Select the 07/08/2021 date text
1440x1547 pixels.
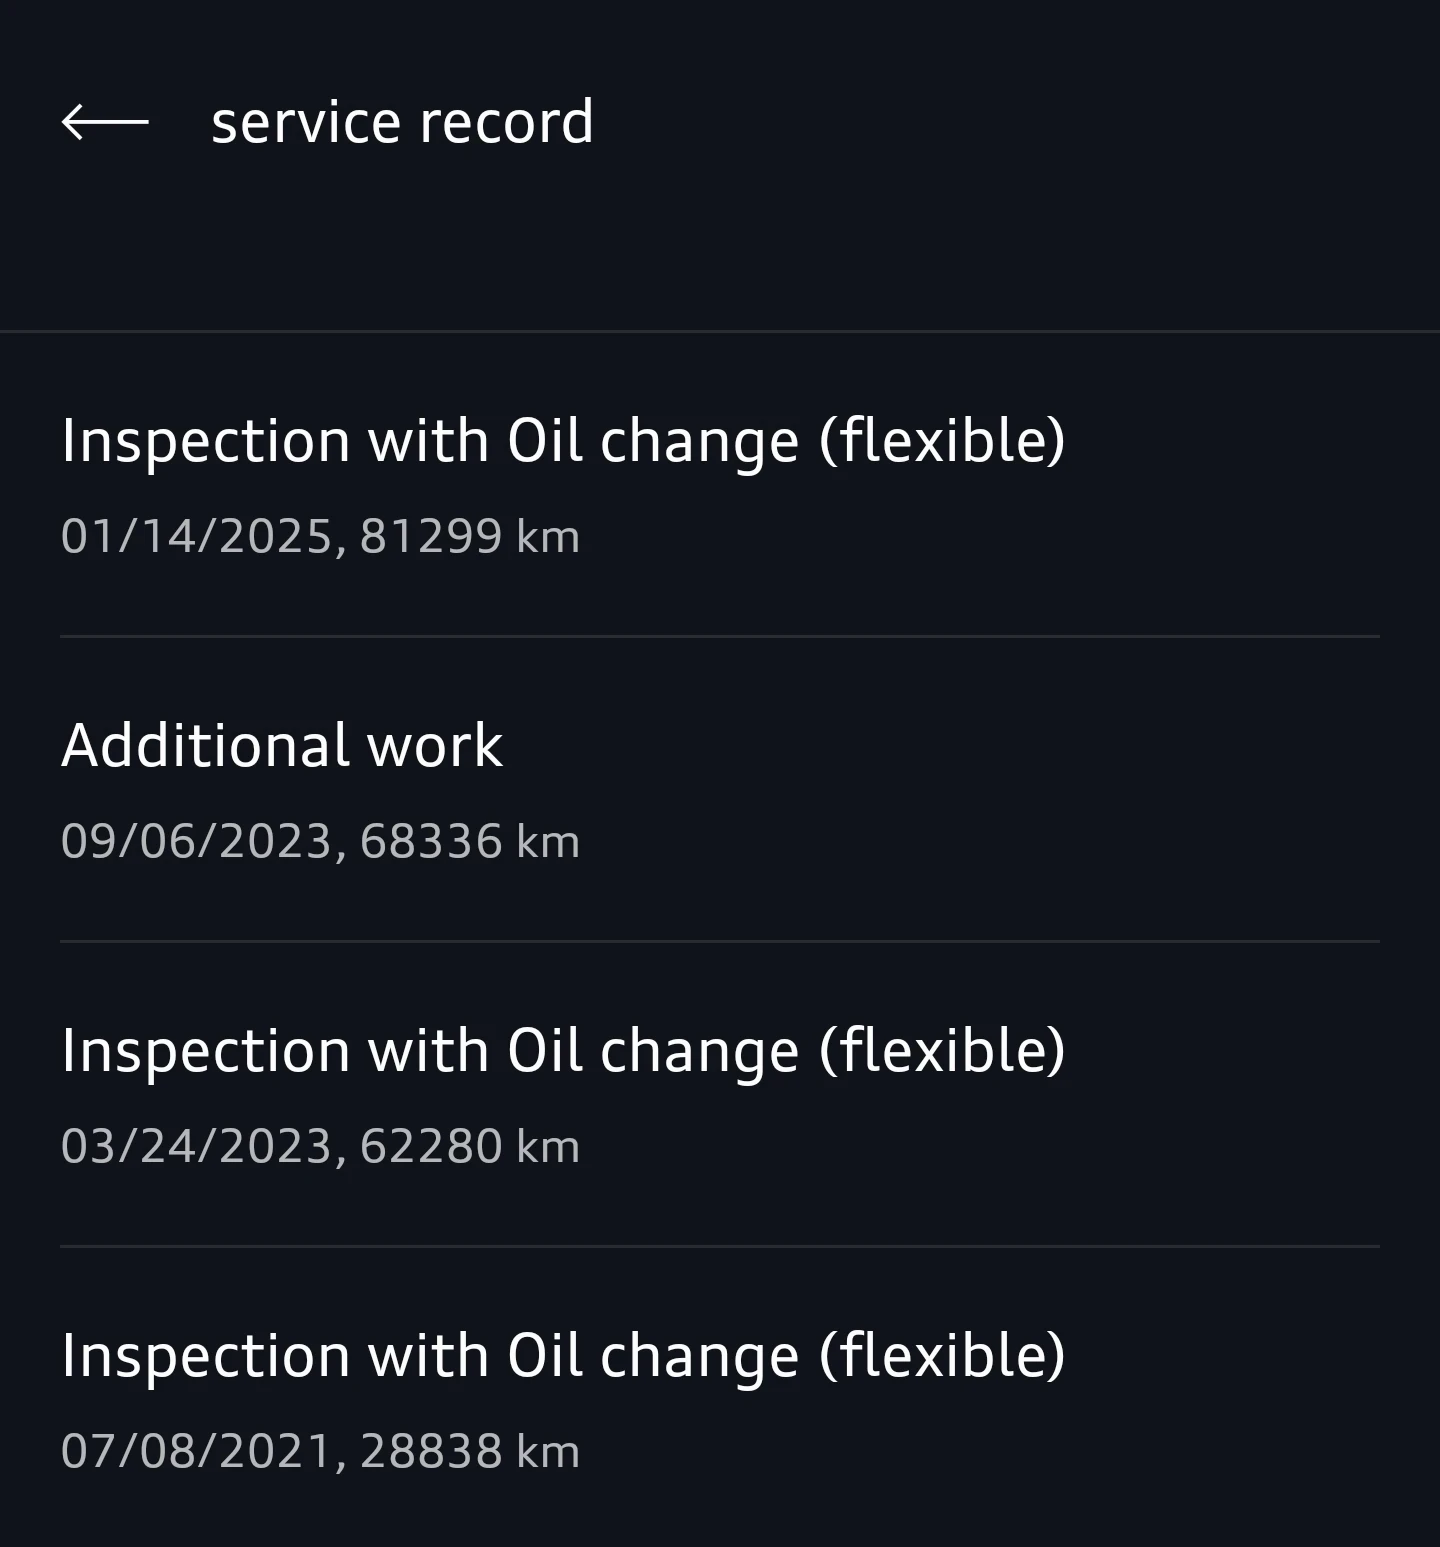coord(196,1451)
